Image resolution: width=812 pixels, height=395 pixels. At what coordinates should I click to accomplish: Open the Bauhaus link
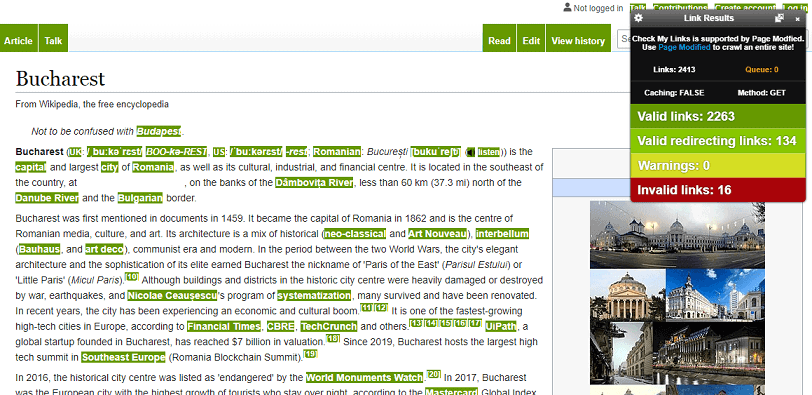[39, 250]
